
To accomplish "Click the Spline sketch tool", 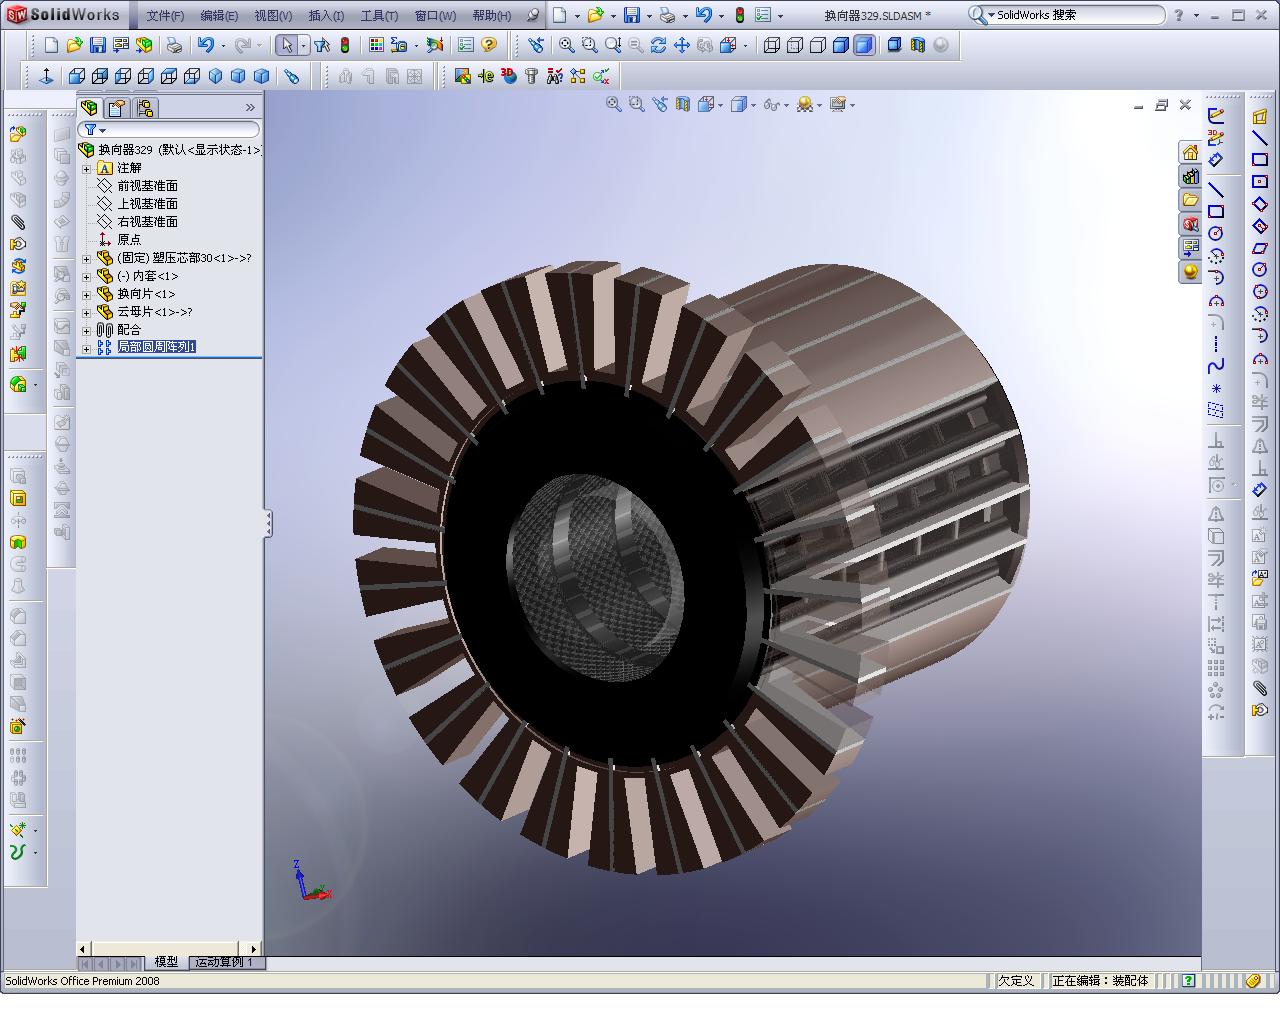I will (x=1216, y=366).
